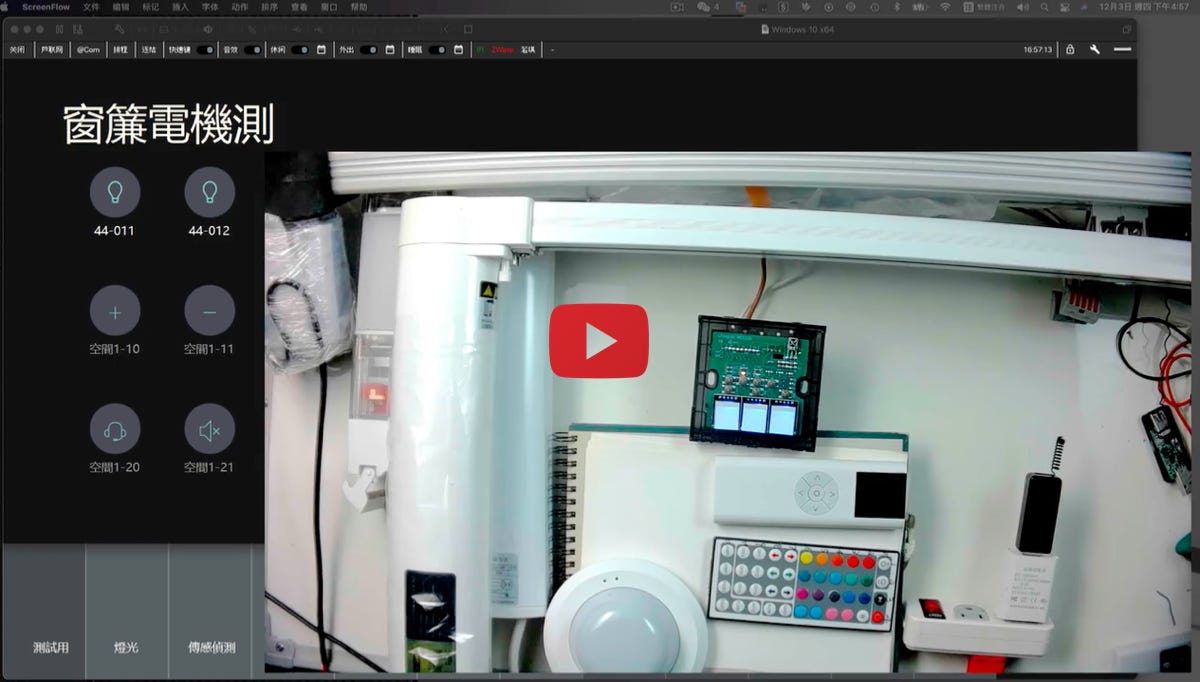Open settings via the wrench icon beside the padlock
The width and height of the screenshot is (1200, 682).
coord(1095,49)
